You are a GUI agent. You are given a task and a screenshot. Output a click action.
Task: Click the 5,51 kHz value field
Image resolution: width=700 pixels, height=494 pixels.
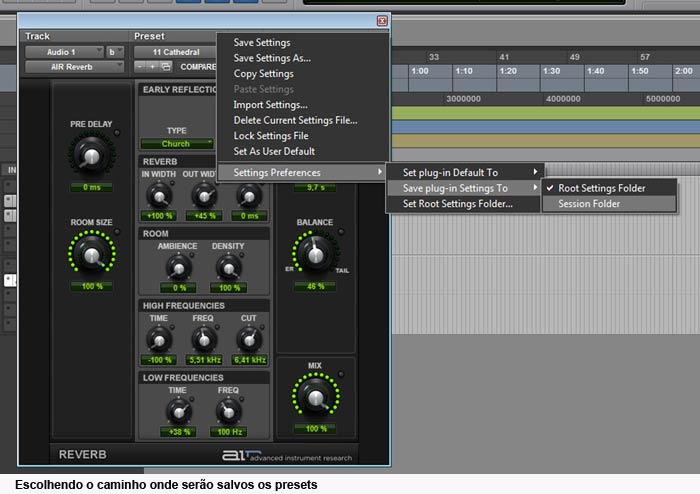tap(204, 360)
